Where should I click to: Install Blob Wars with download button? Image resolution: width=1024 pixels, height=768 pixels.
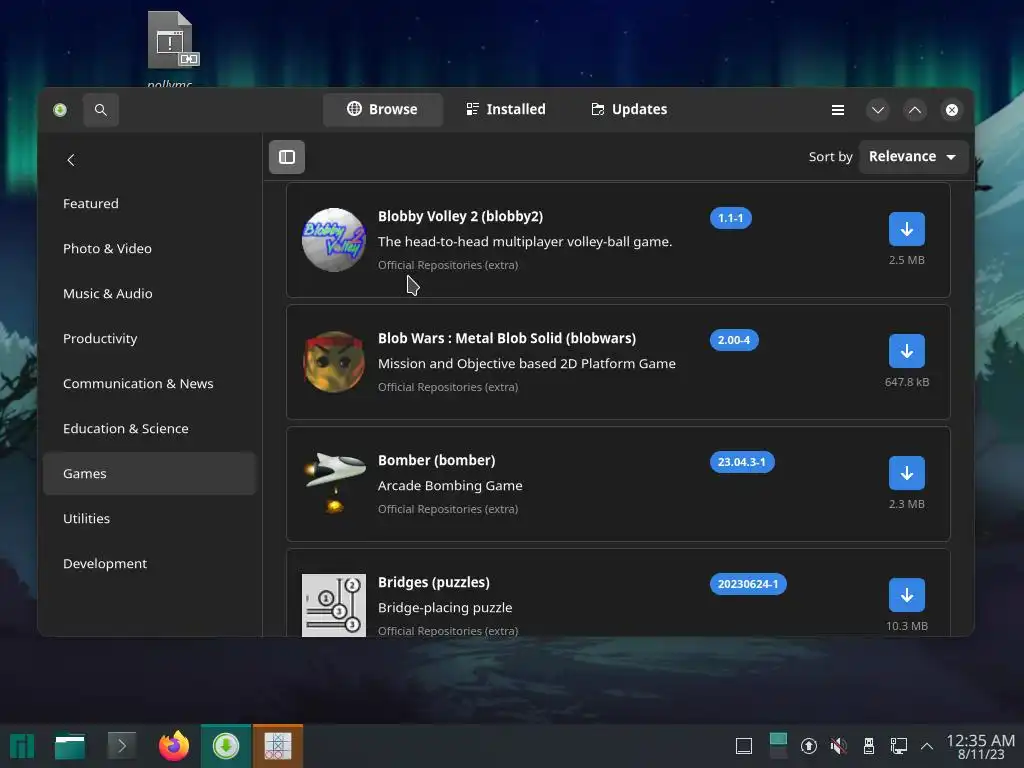click(906, 351)
